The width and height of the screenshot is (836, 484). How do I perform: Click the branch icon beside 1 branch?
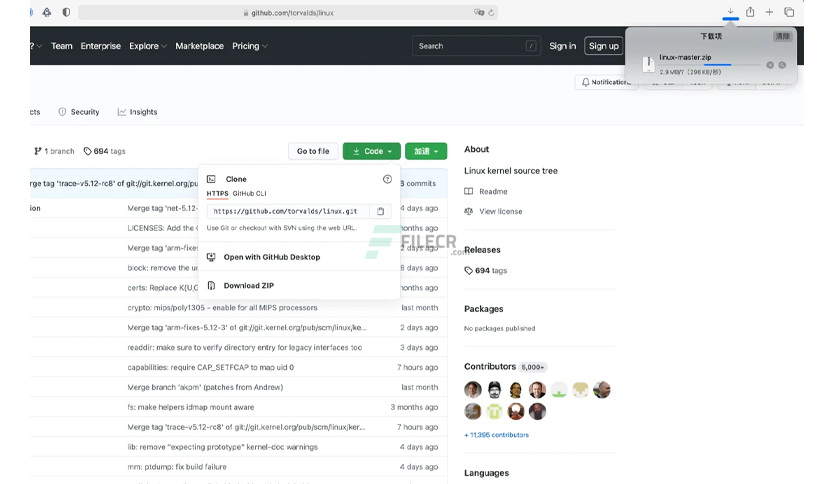coord(37,151)
